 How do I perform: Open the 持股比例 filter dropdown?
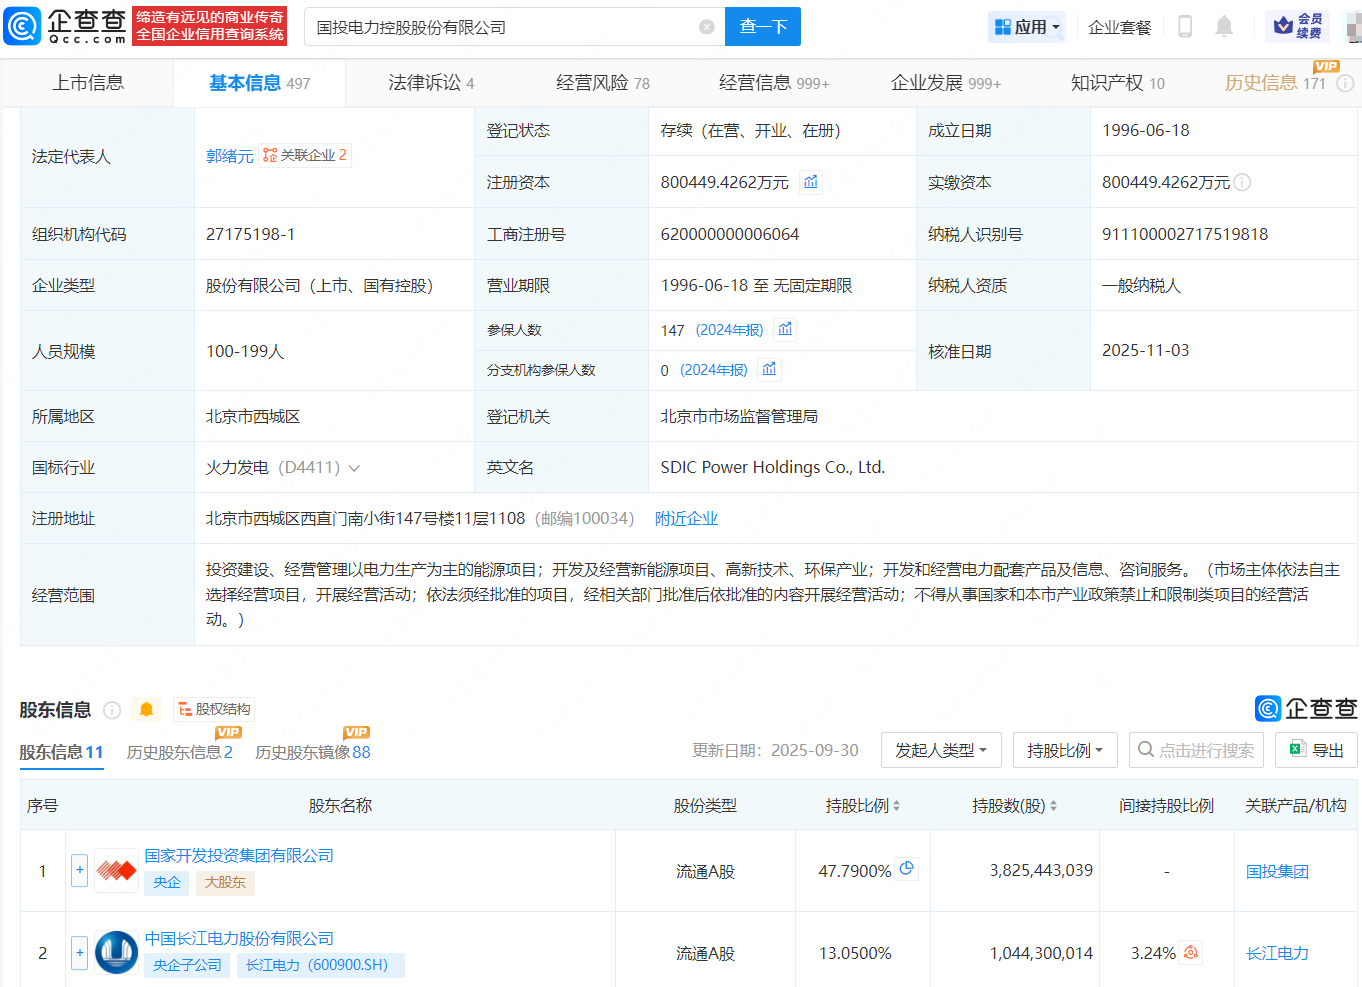[1065, 749]
